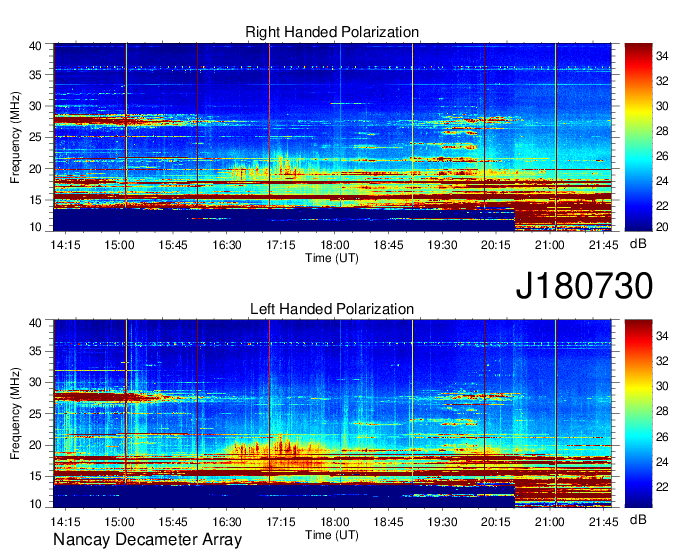Click the 17:15 tick under Left Handed plot
Screen dimensions: 680x552
point(281,522)
